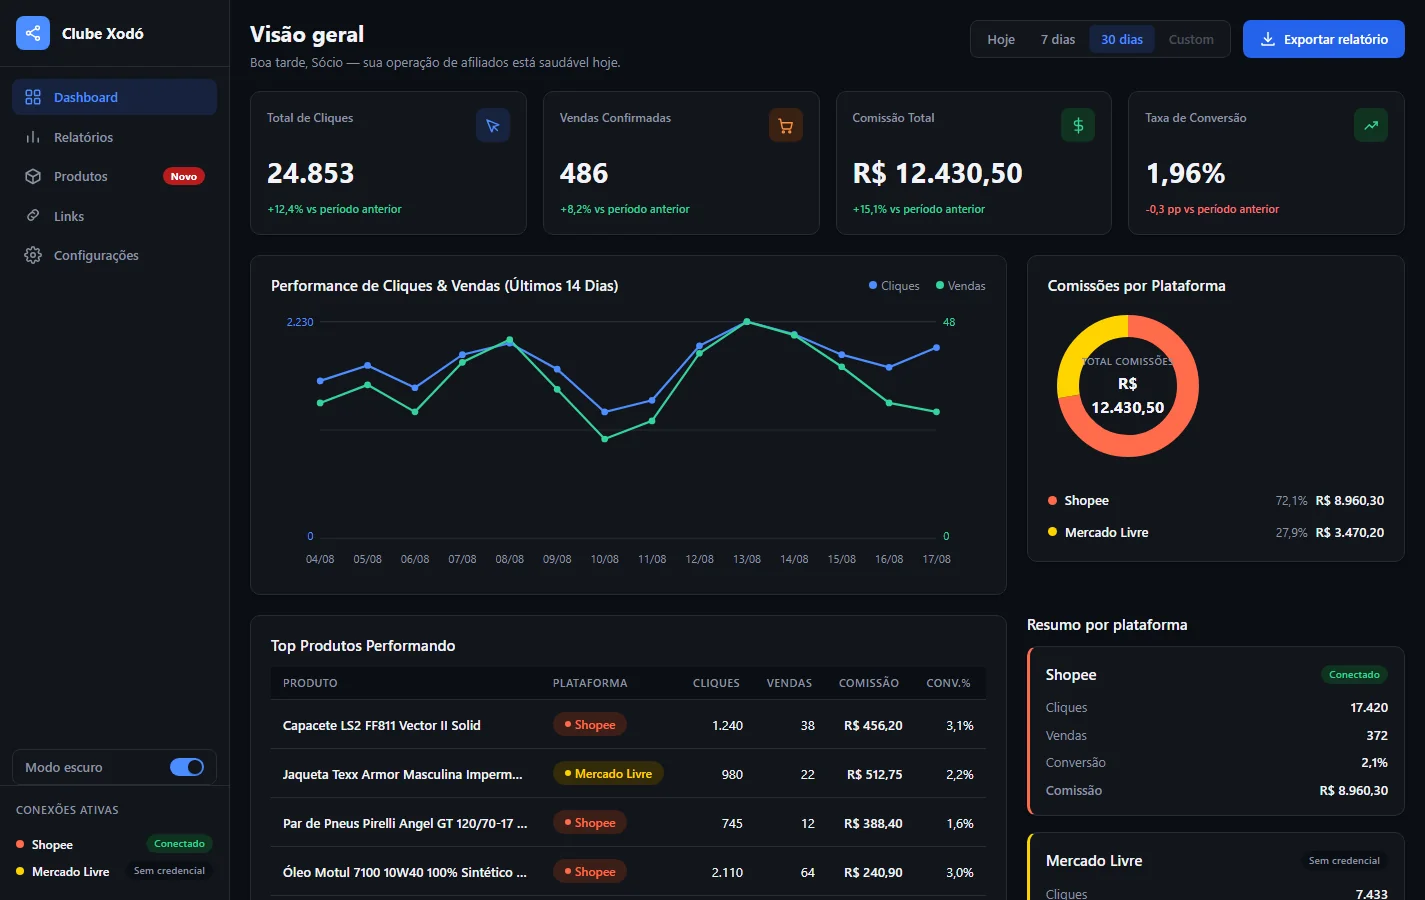1425x900 pixels.
Task: Click Shopee platform tag in Capacete row
Action: click(590, 725)
